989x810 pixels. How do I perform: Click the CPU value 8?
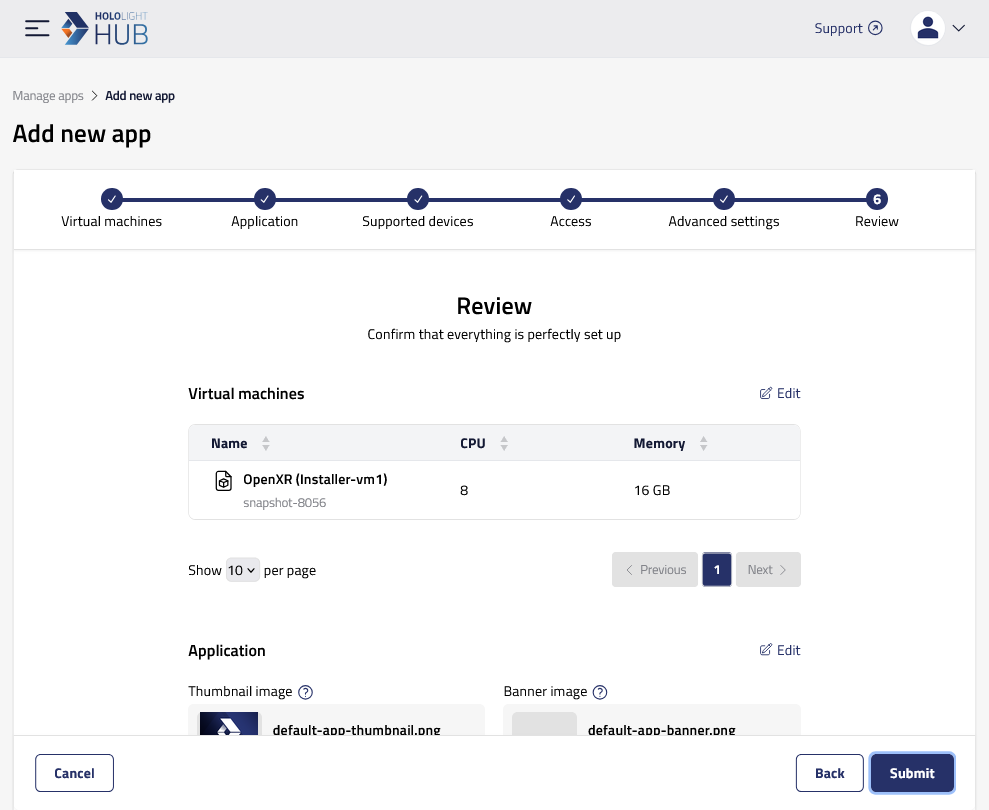pos(464,490)
